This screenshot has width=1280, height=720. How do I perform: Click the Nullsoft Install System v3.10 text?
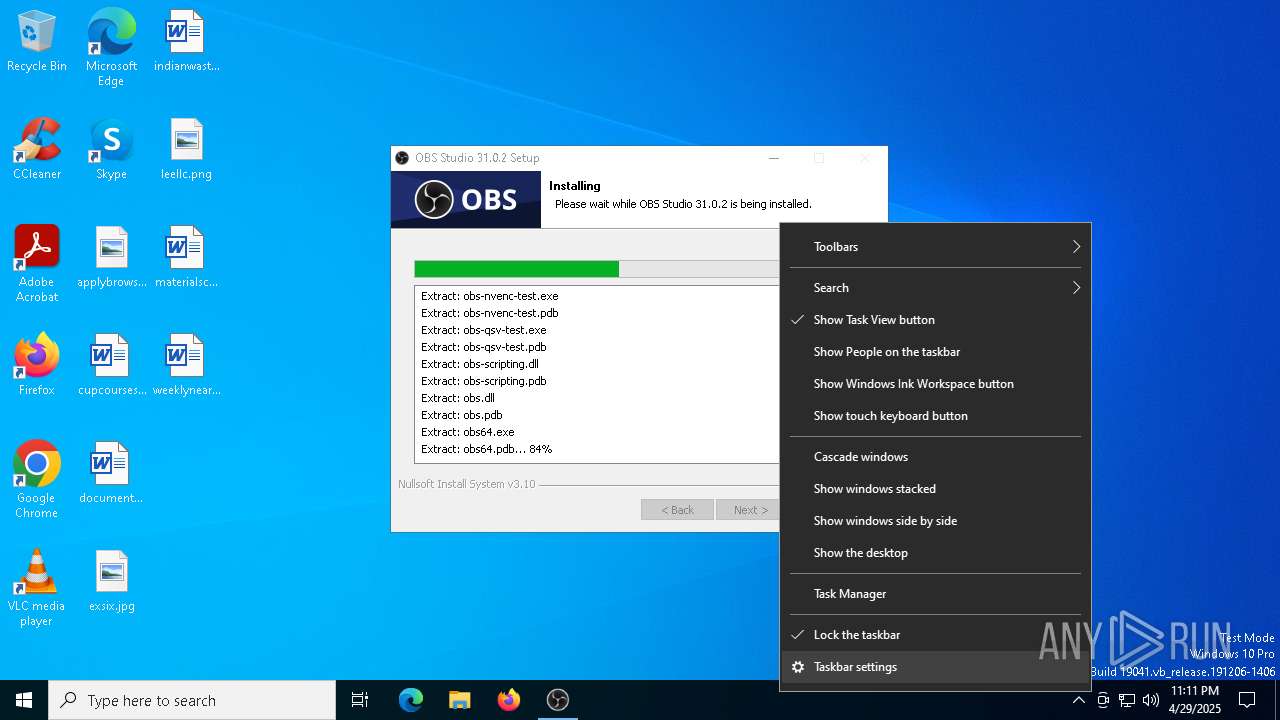point(467,484)
